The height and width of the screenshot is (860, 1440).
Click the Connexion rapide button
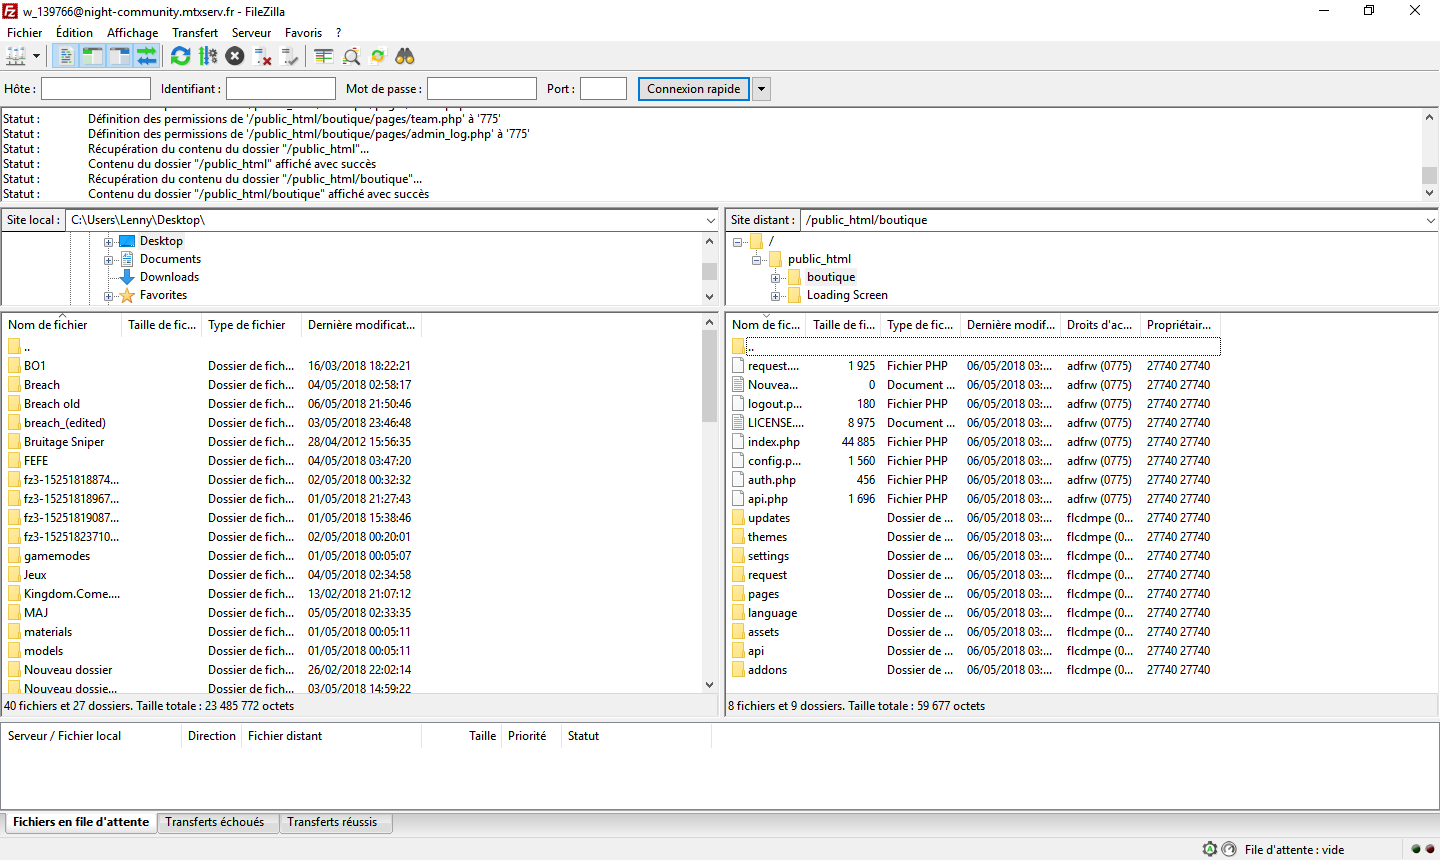[x=693, y=89]
